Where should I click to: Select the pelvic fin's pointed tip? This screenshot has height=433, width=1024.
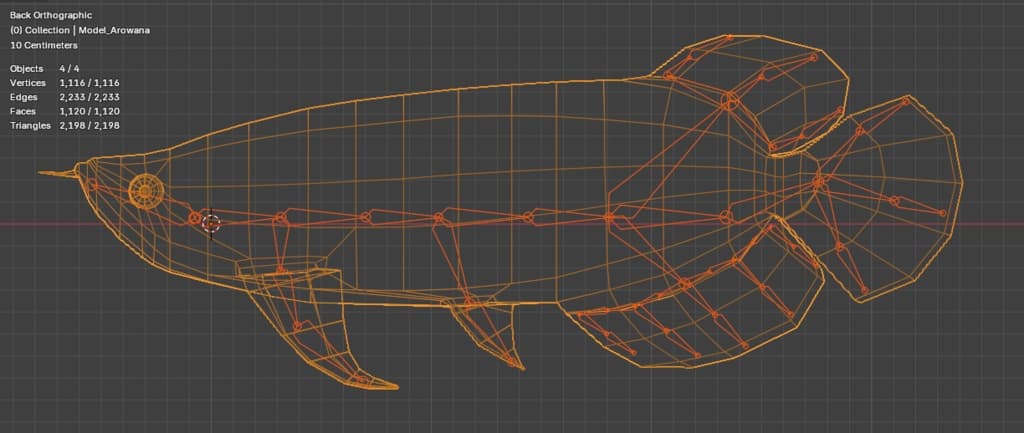click(x=521, y=368)
